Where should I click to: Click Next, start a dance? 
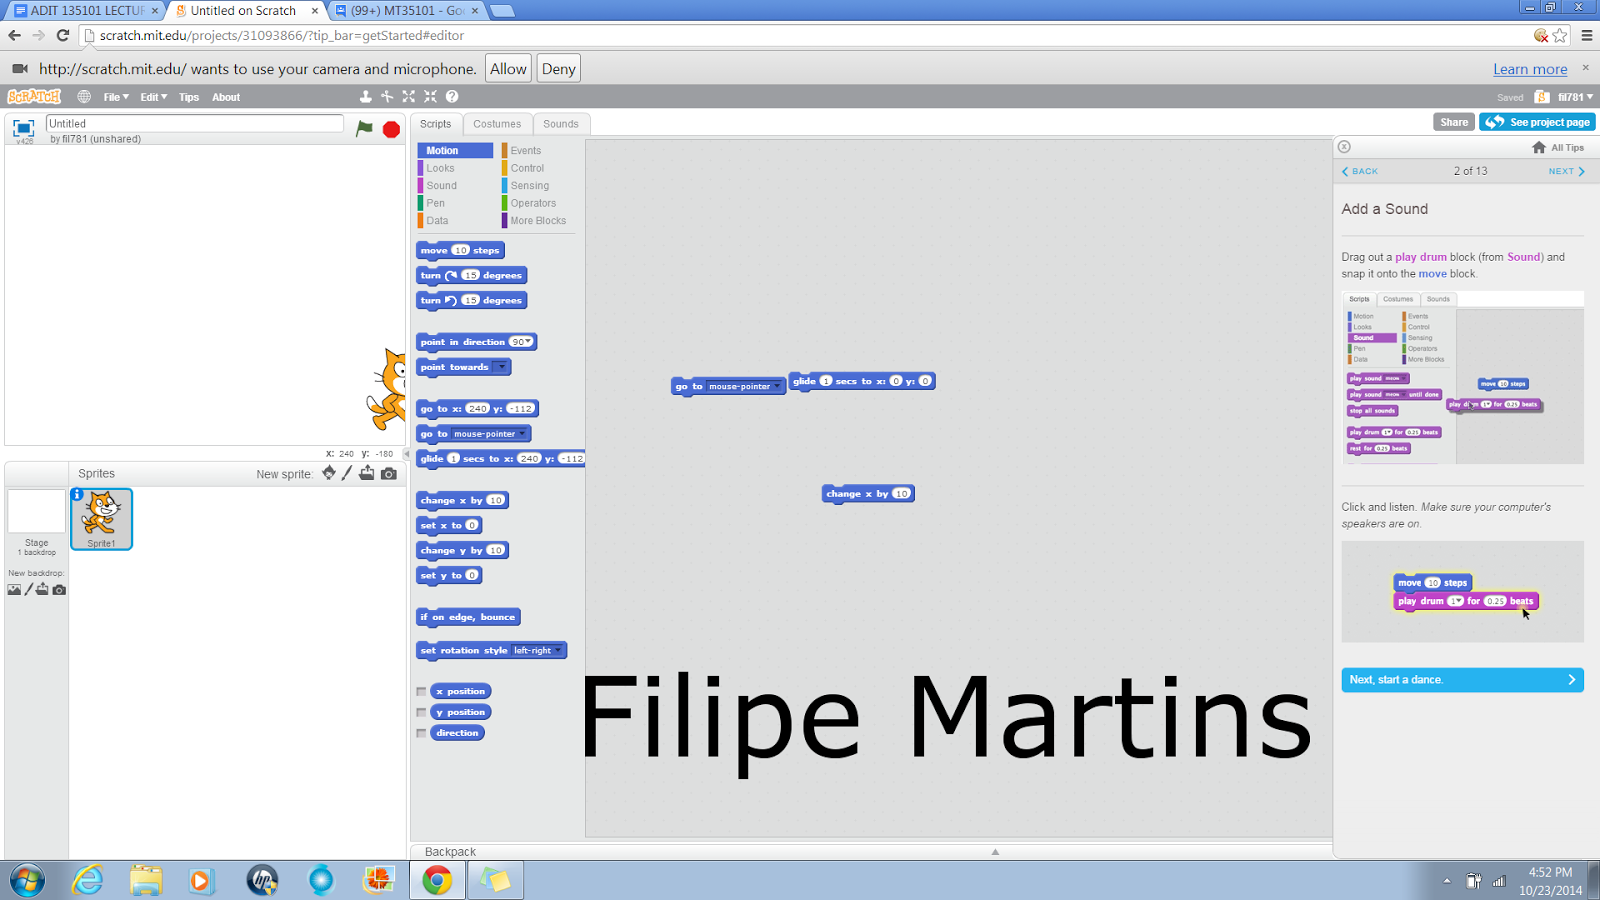pyautogui.click(x=1461, y=679)
